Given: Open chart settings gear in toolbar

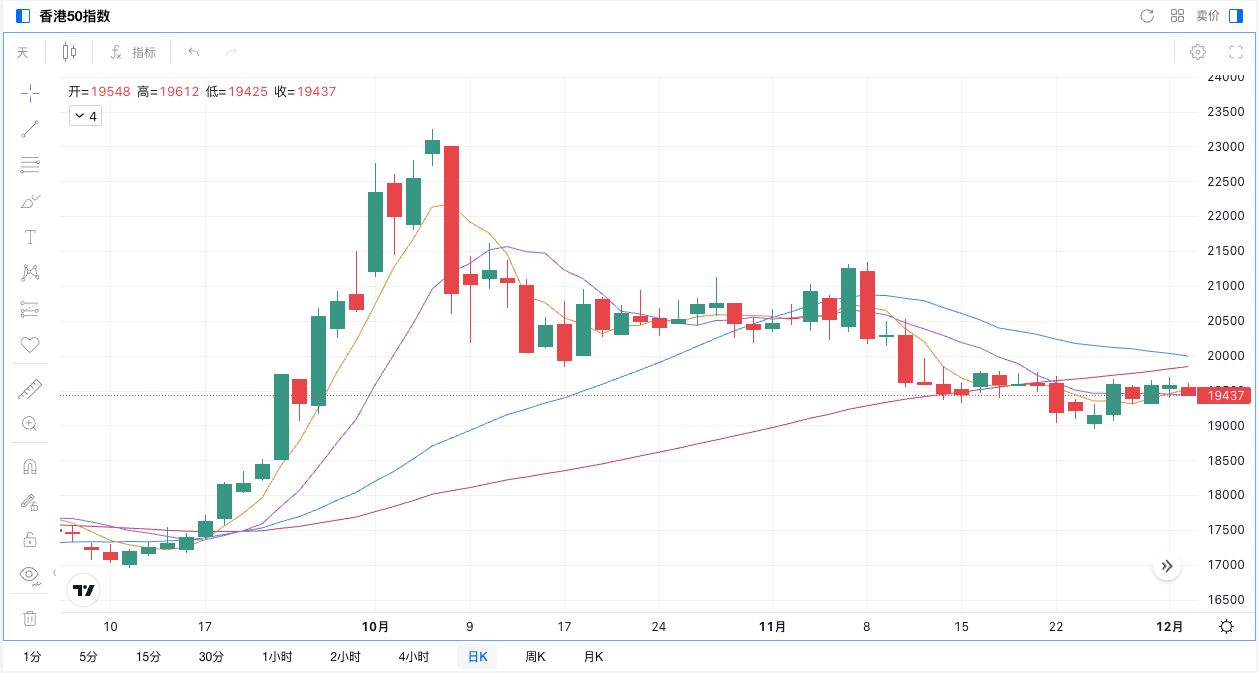Looking at the screenshot, I should [x=1198, y=52].
